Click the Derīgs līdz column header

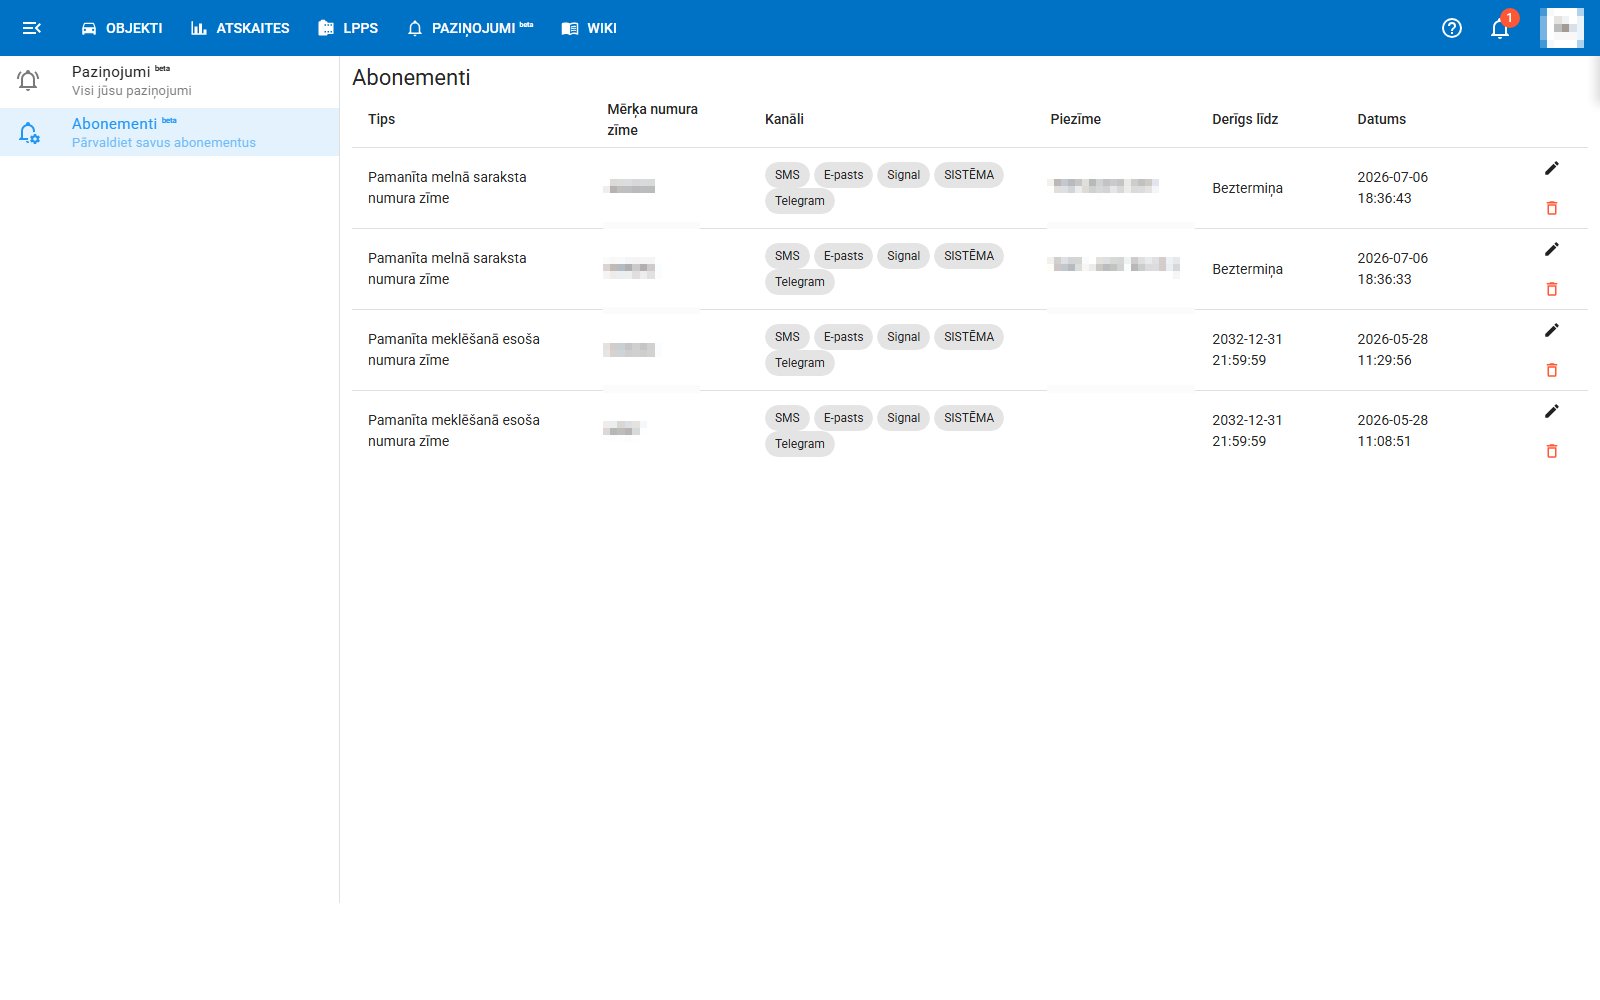click(1245, 119)
